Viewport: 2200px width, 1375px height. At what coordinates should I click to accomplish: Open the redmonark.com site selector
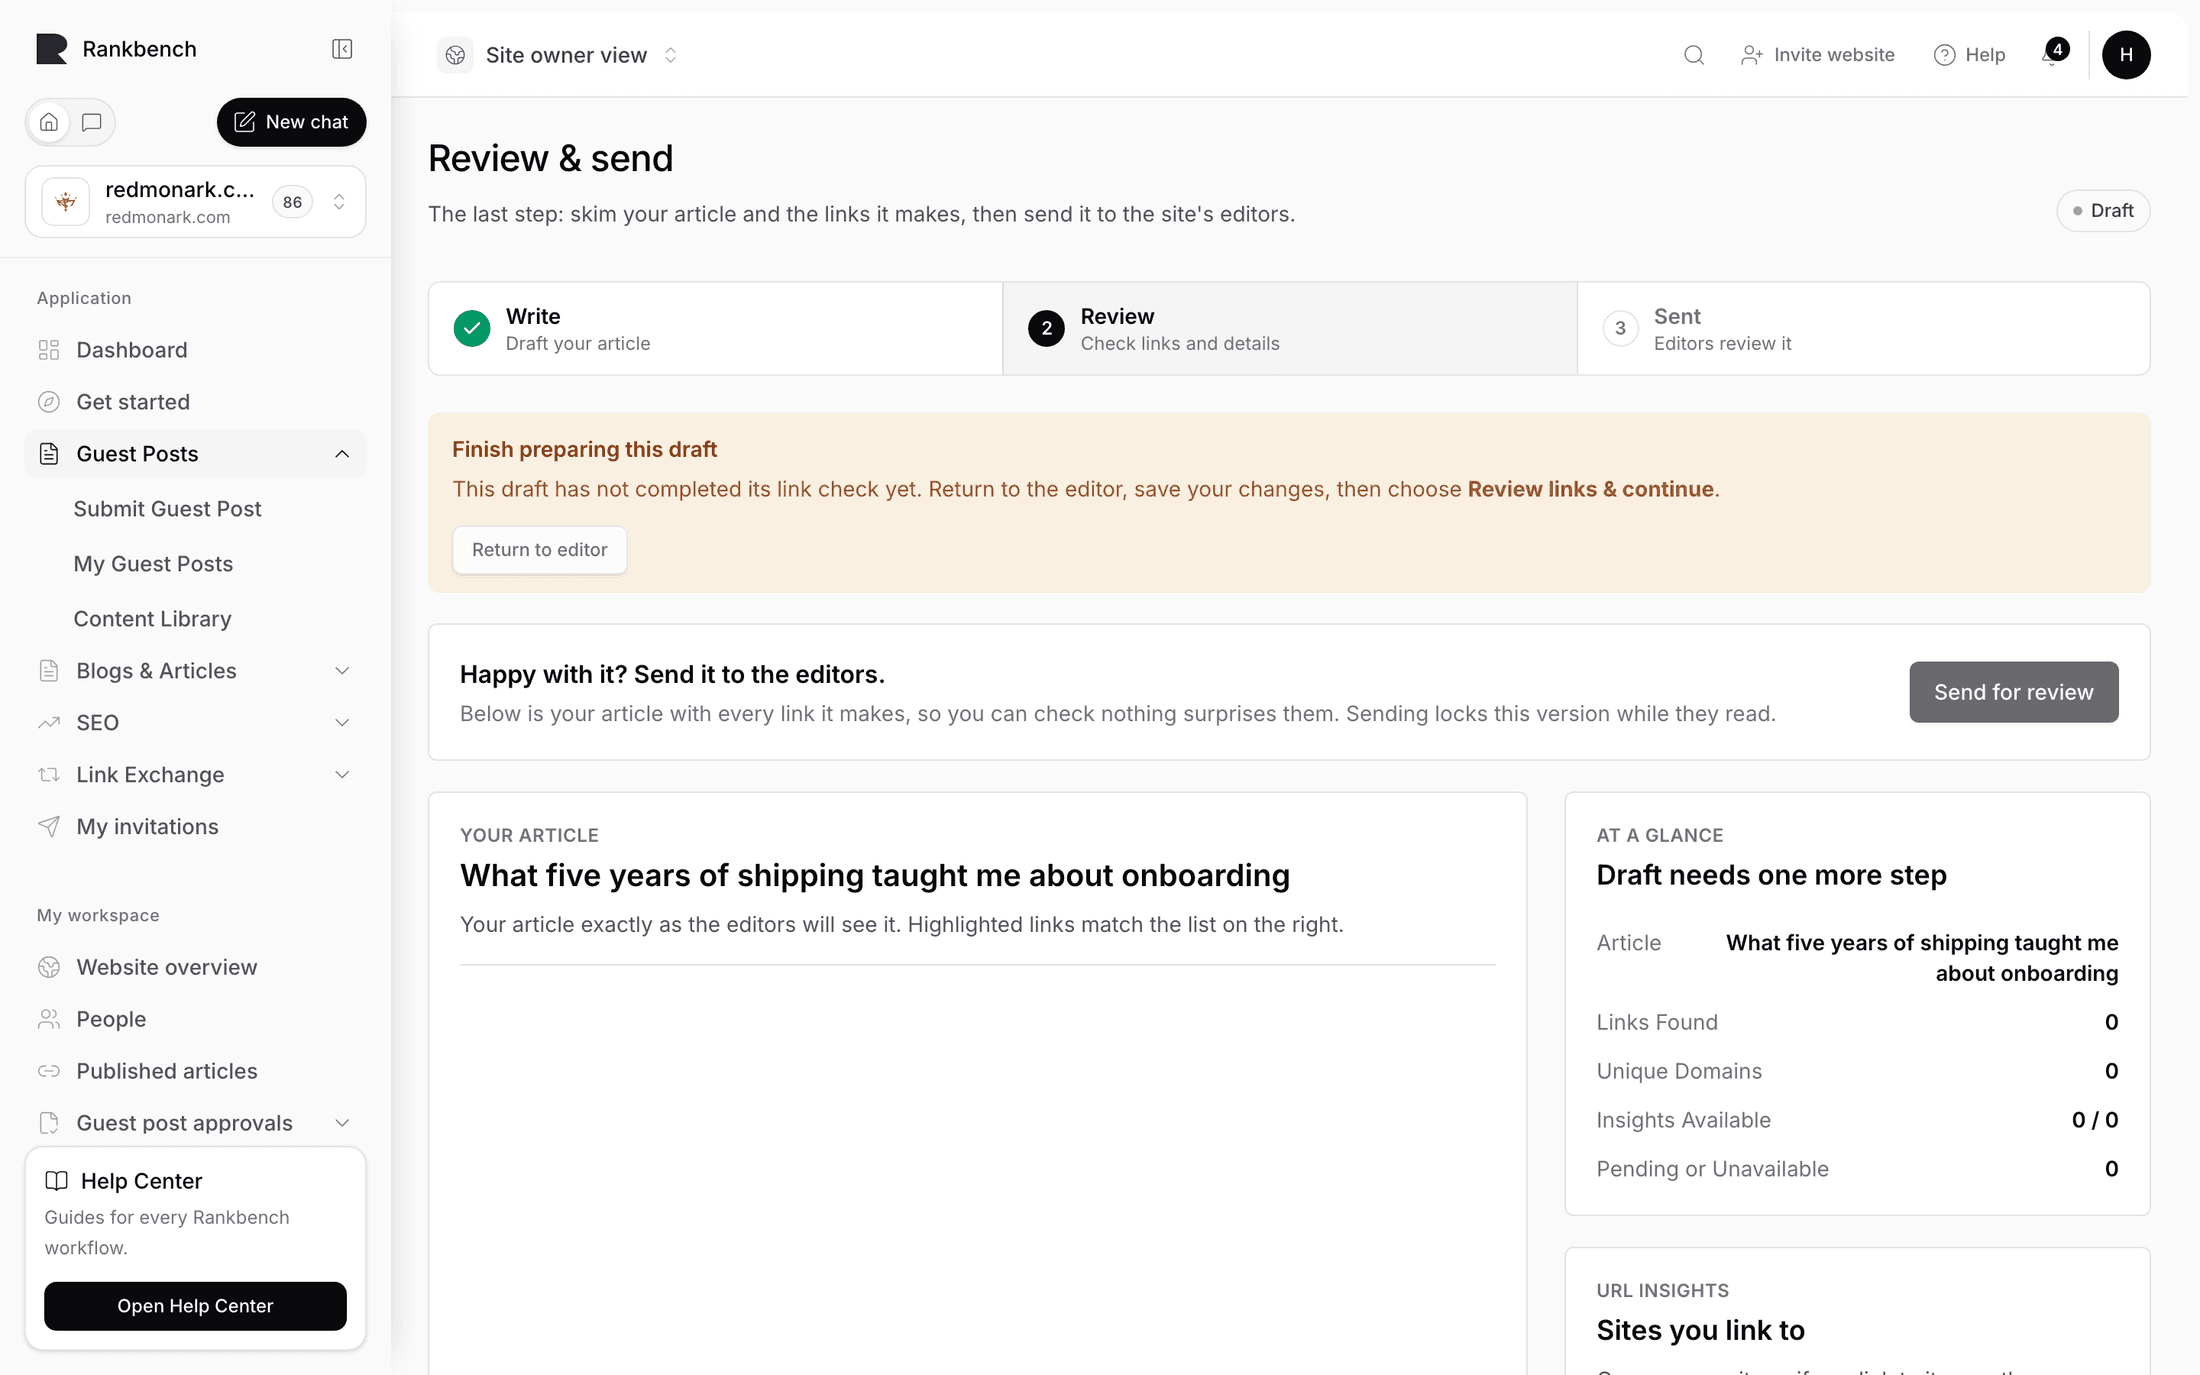coord(196,202)
